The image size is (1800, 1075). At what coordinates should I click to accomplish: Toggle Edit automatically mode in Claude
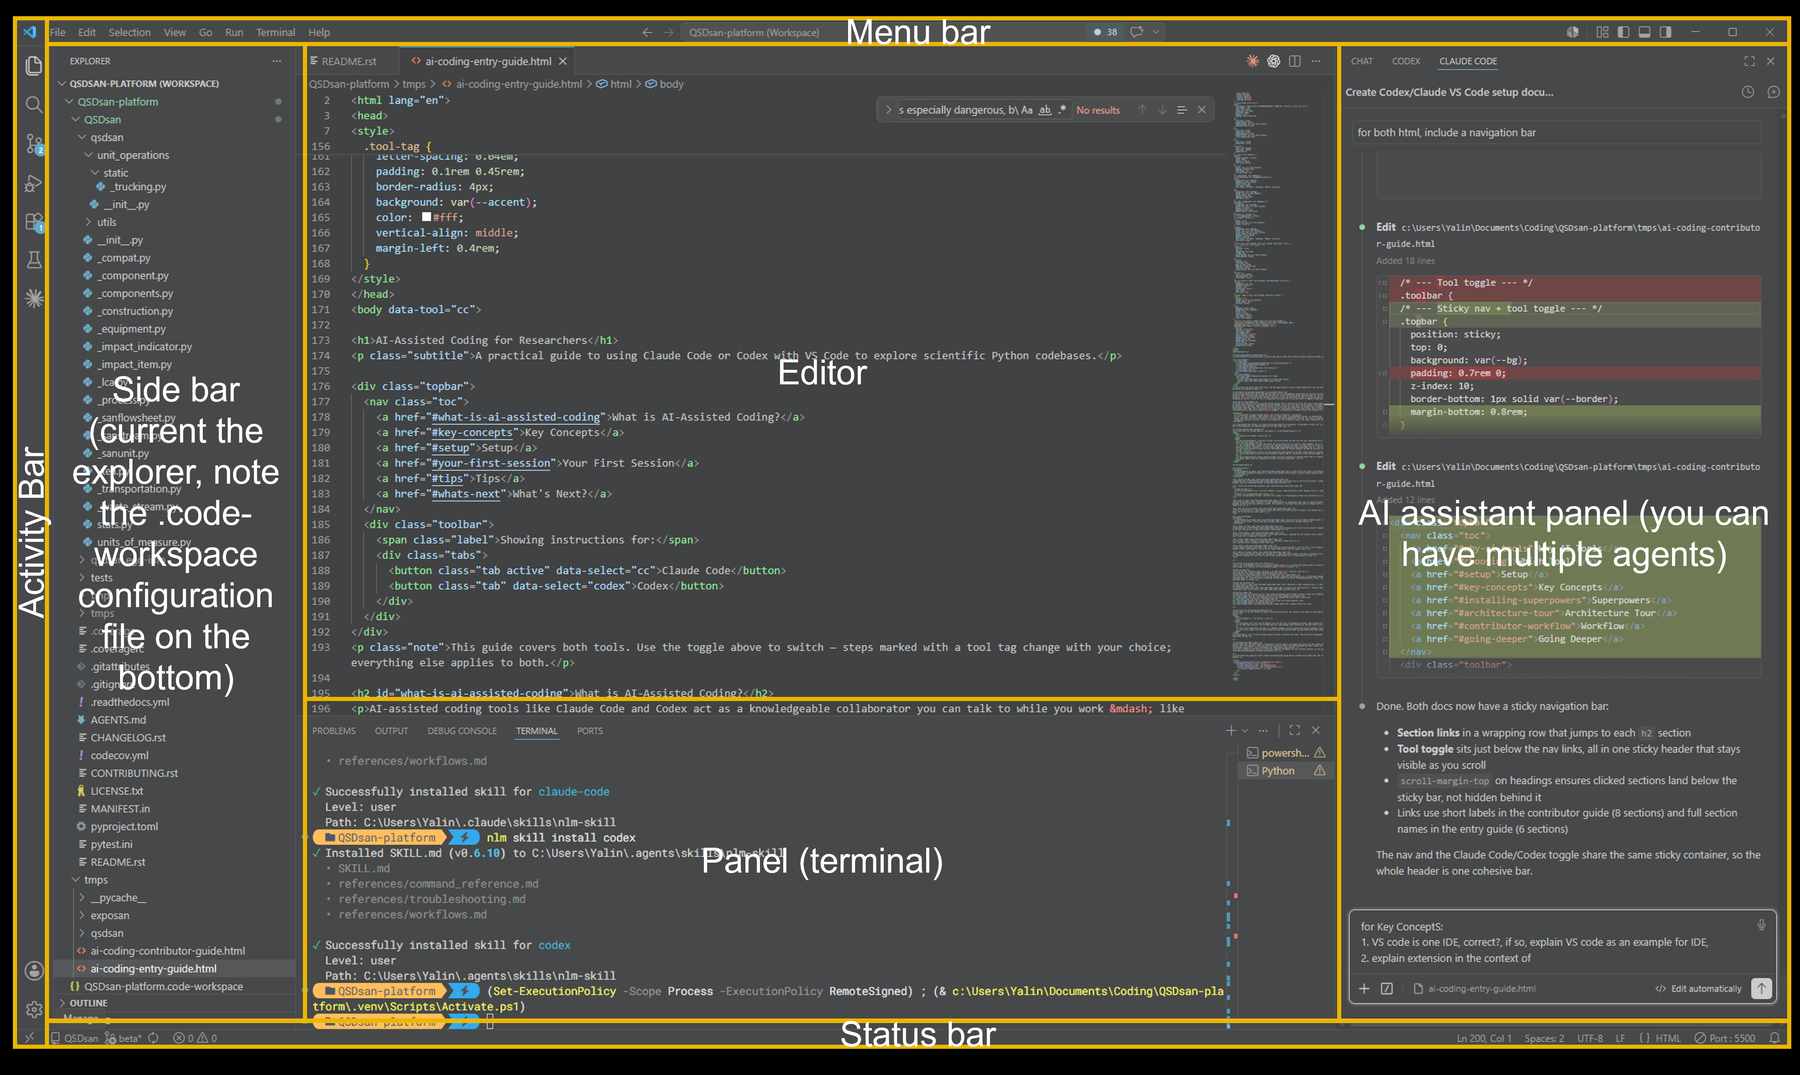coord(1699,988)
